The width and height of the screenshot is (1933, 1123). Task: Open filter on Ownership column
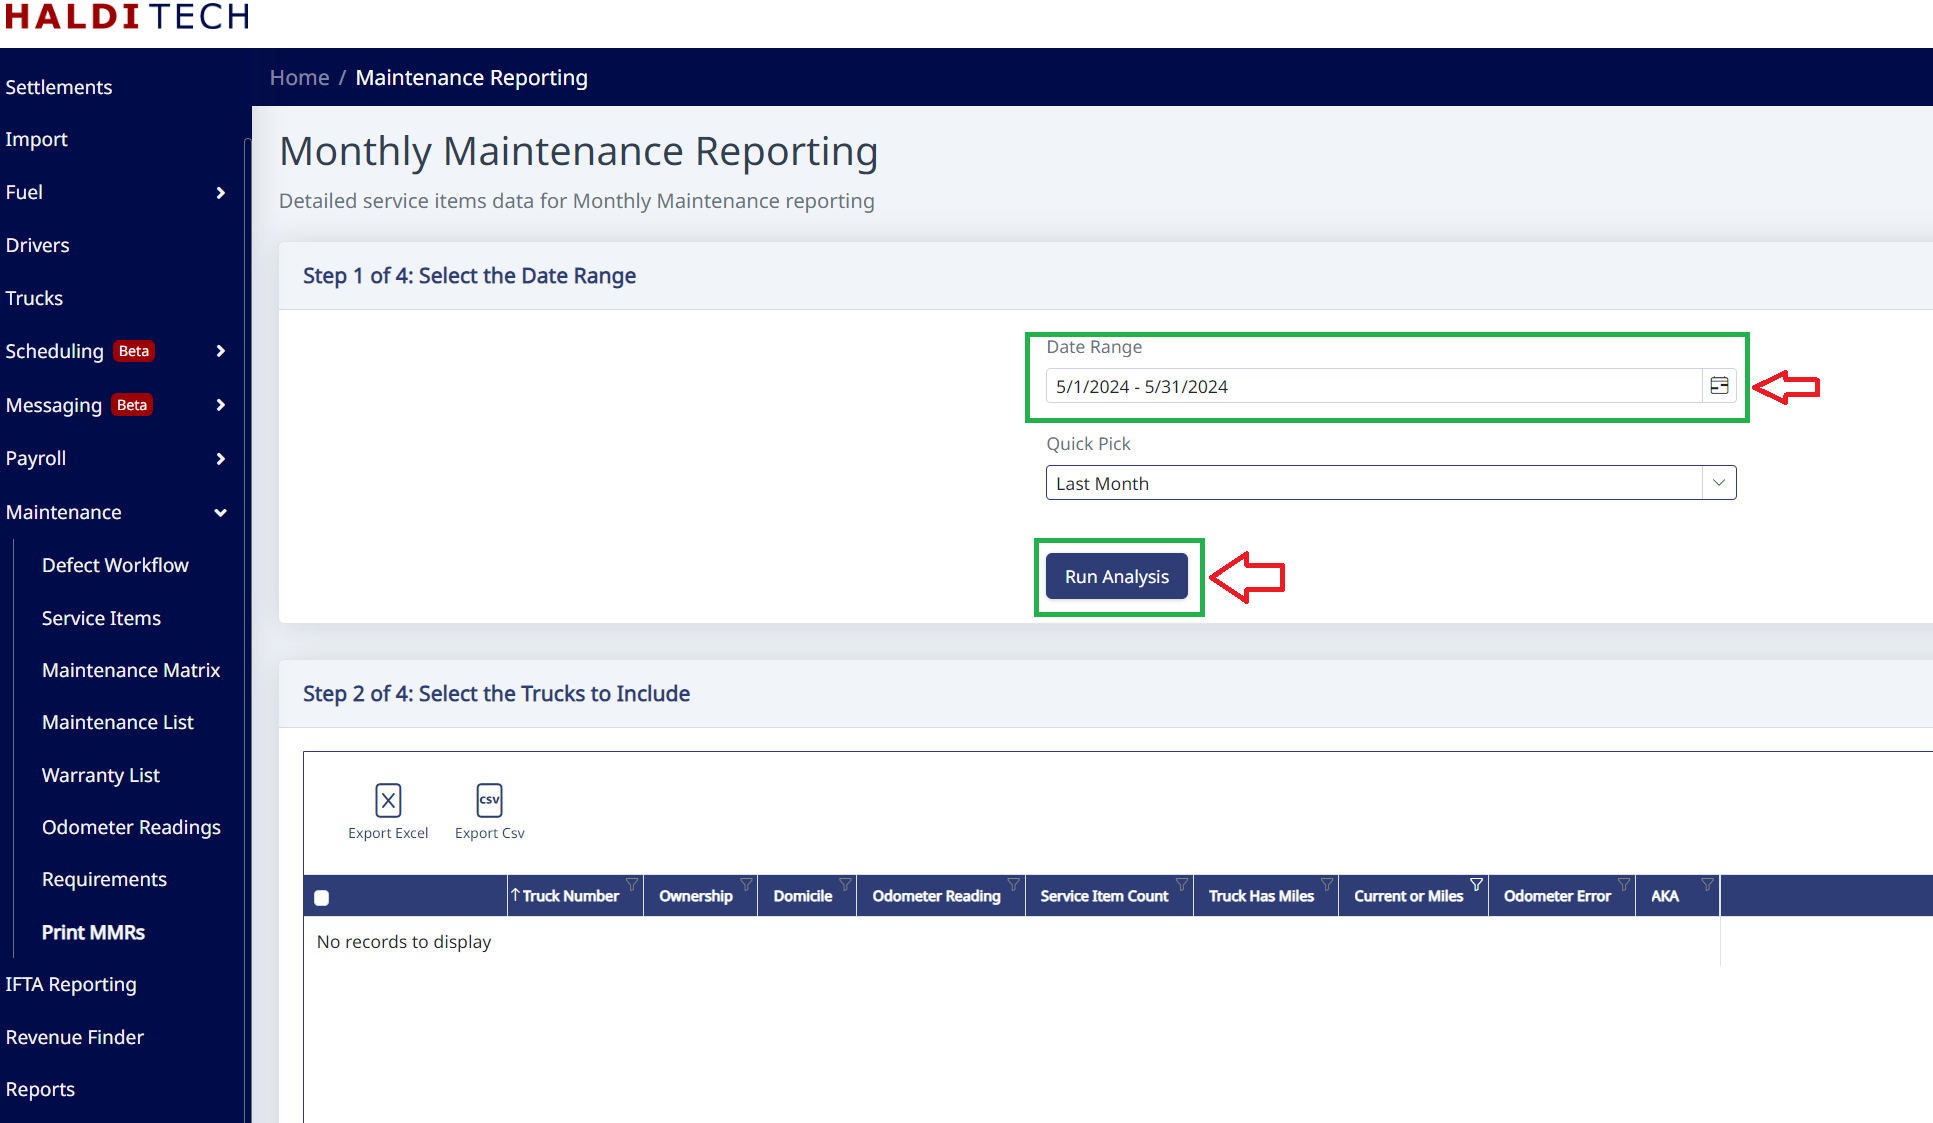pos(746,885)
